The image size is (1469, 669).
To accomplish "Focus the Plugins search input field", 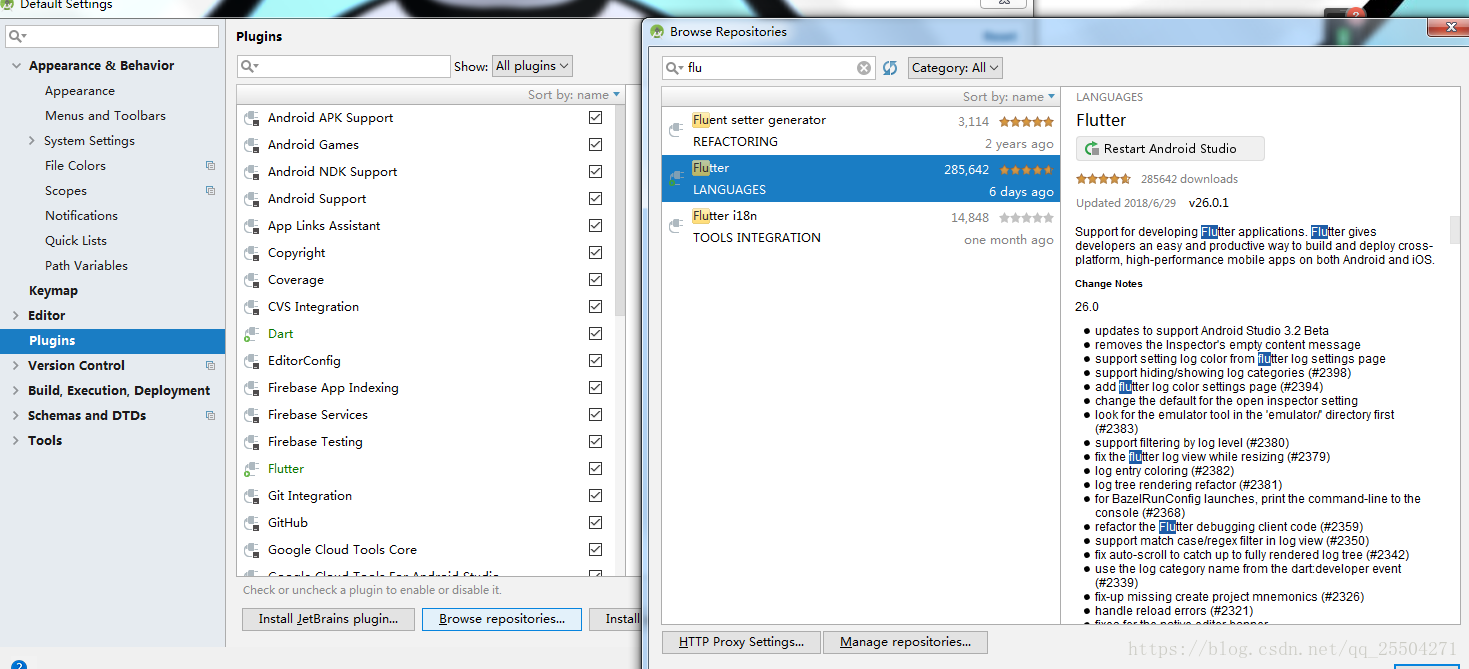I will pyautogui.click(x=344, y=66).
